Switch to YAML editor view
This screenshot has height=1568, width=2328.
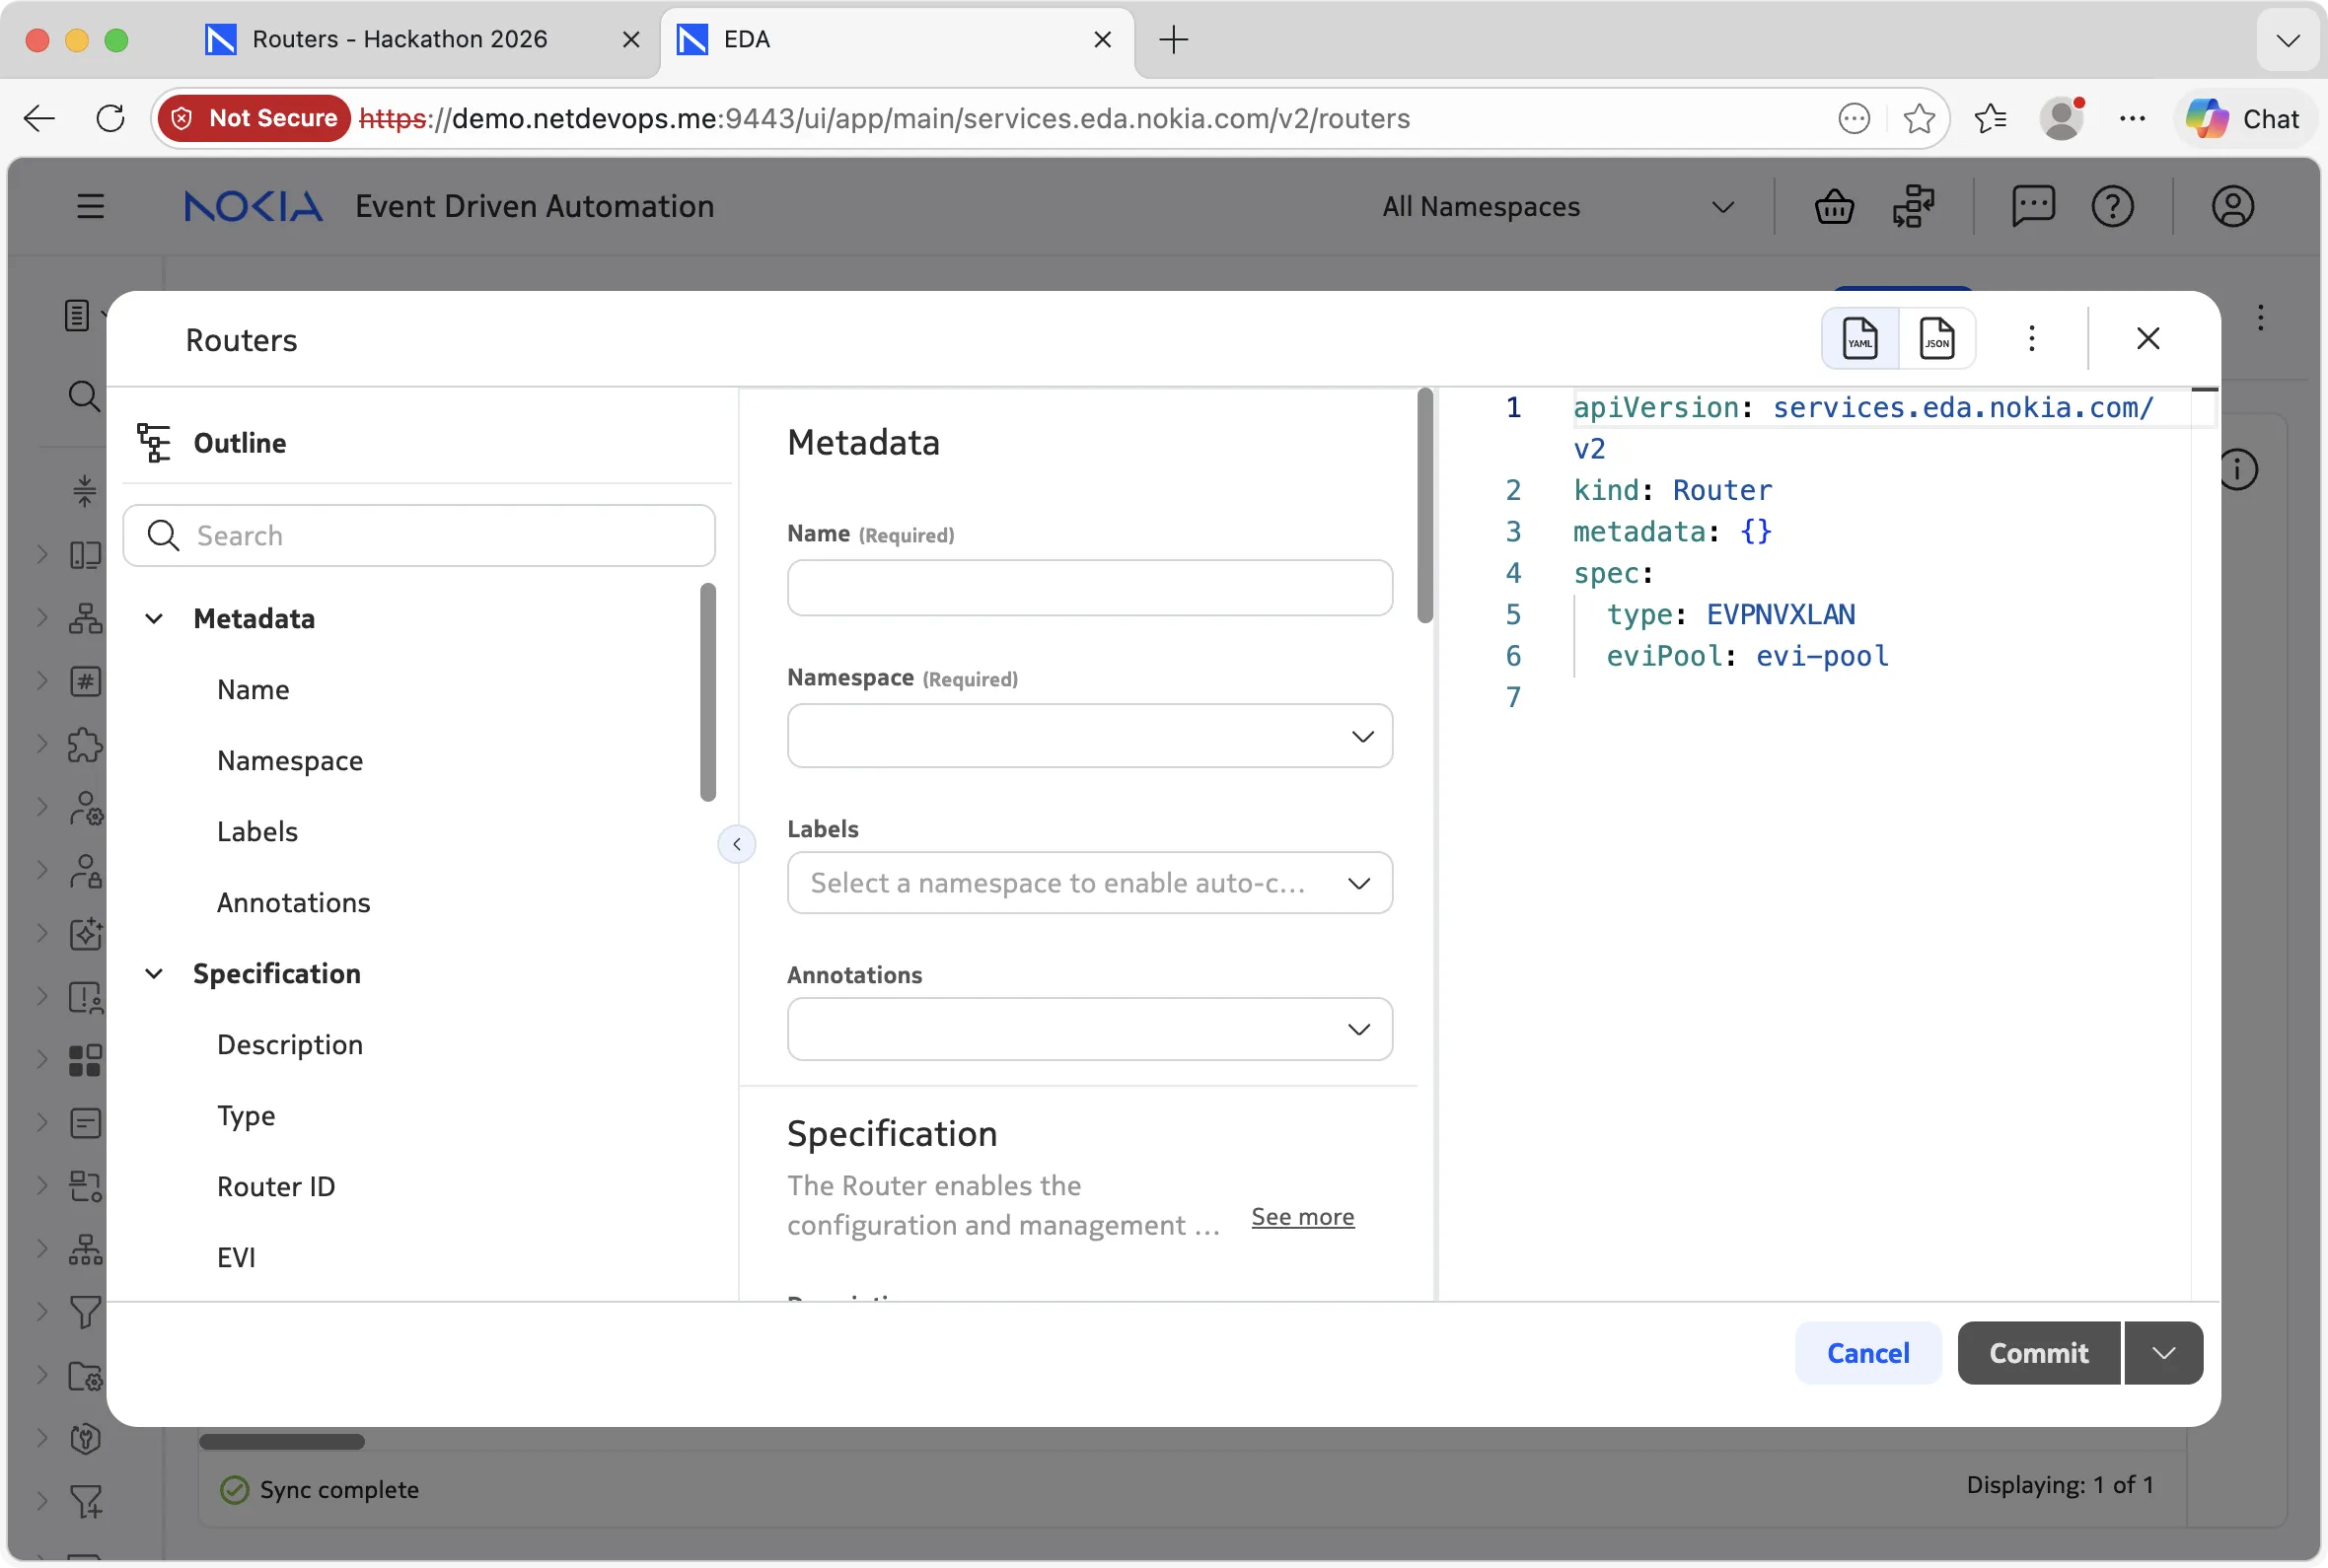coord(1860,339)
